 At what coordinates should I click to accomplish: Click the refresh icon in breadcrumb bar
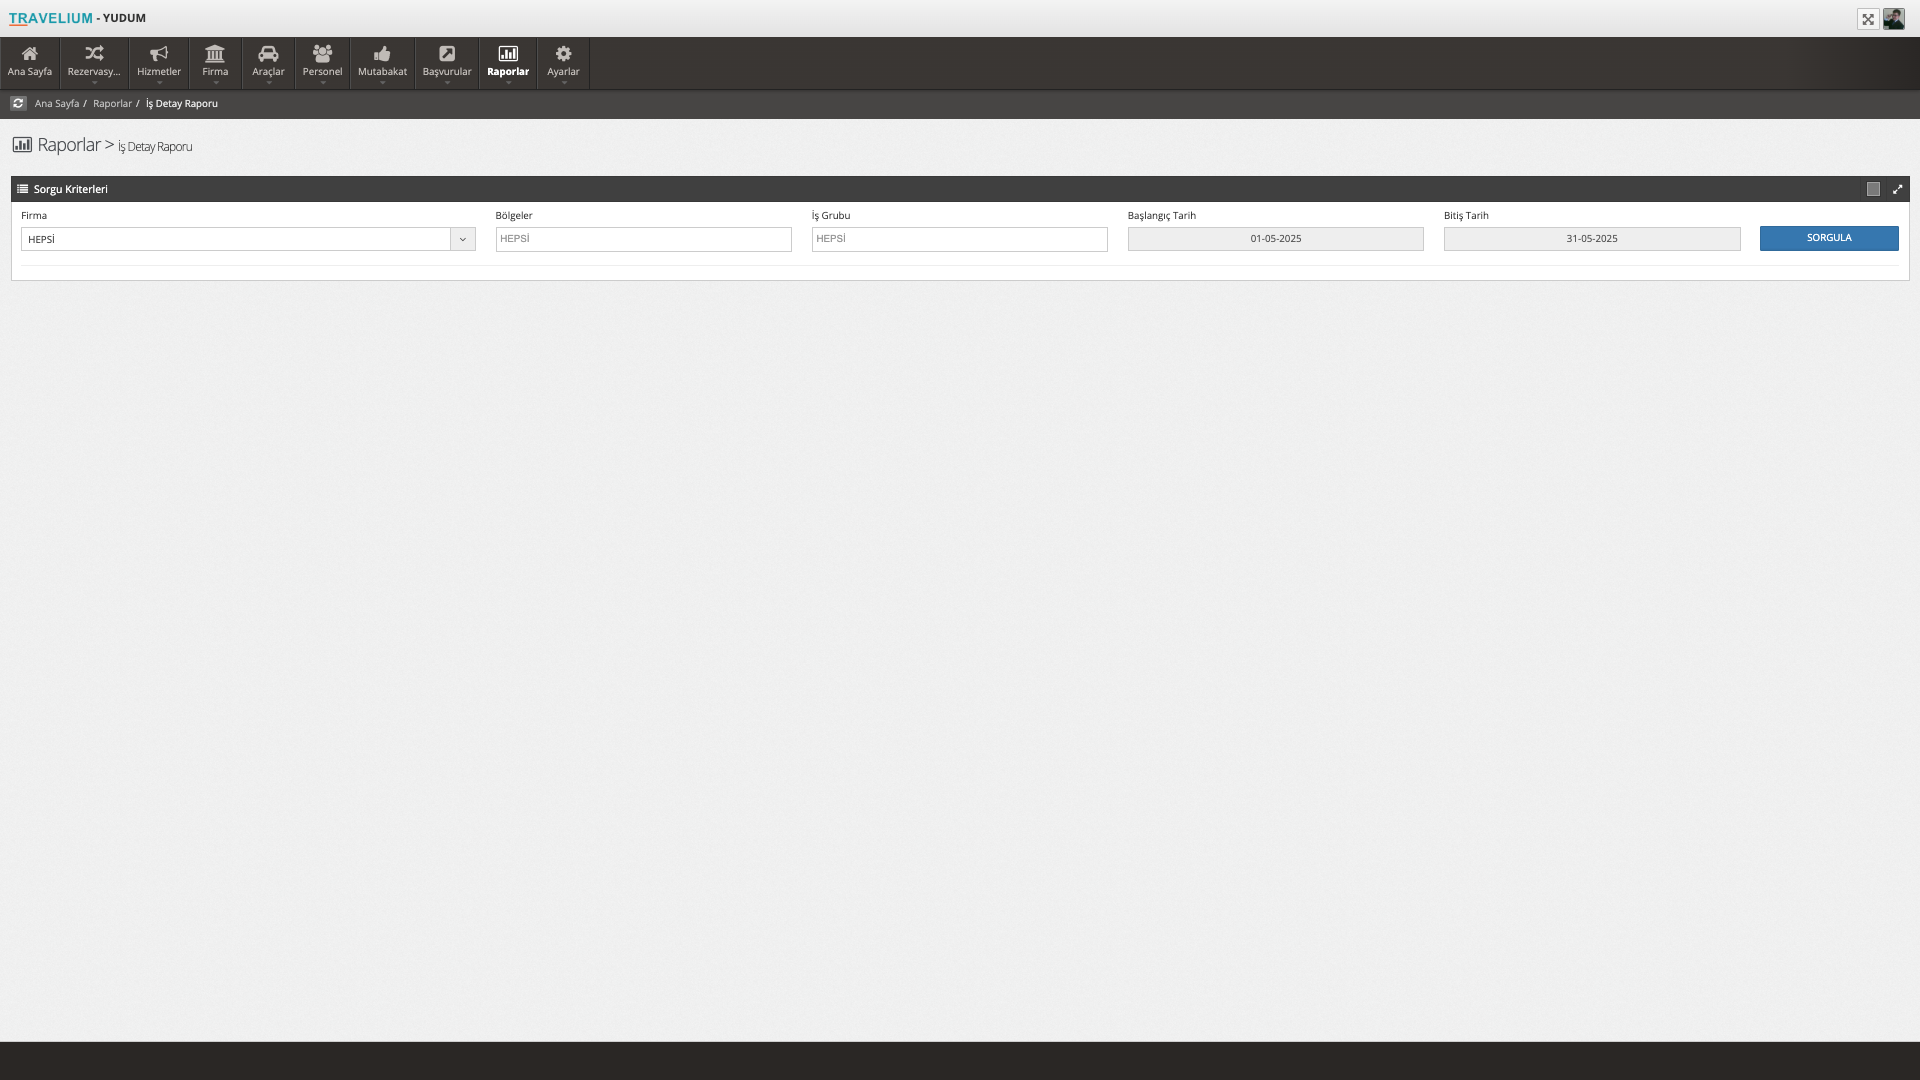pyautogui.click(x=18, y=103)
